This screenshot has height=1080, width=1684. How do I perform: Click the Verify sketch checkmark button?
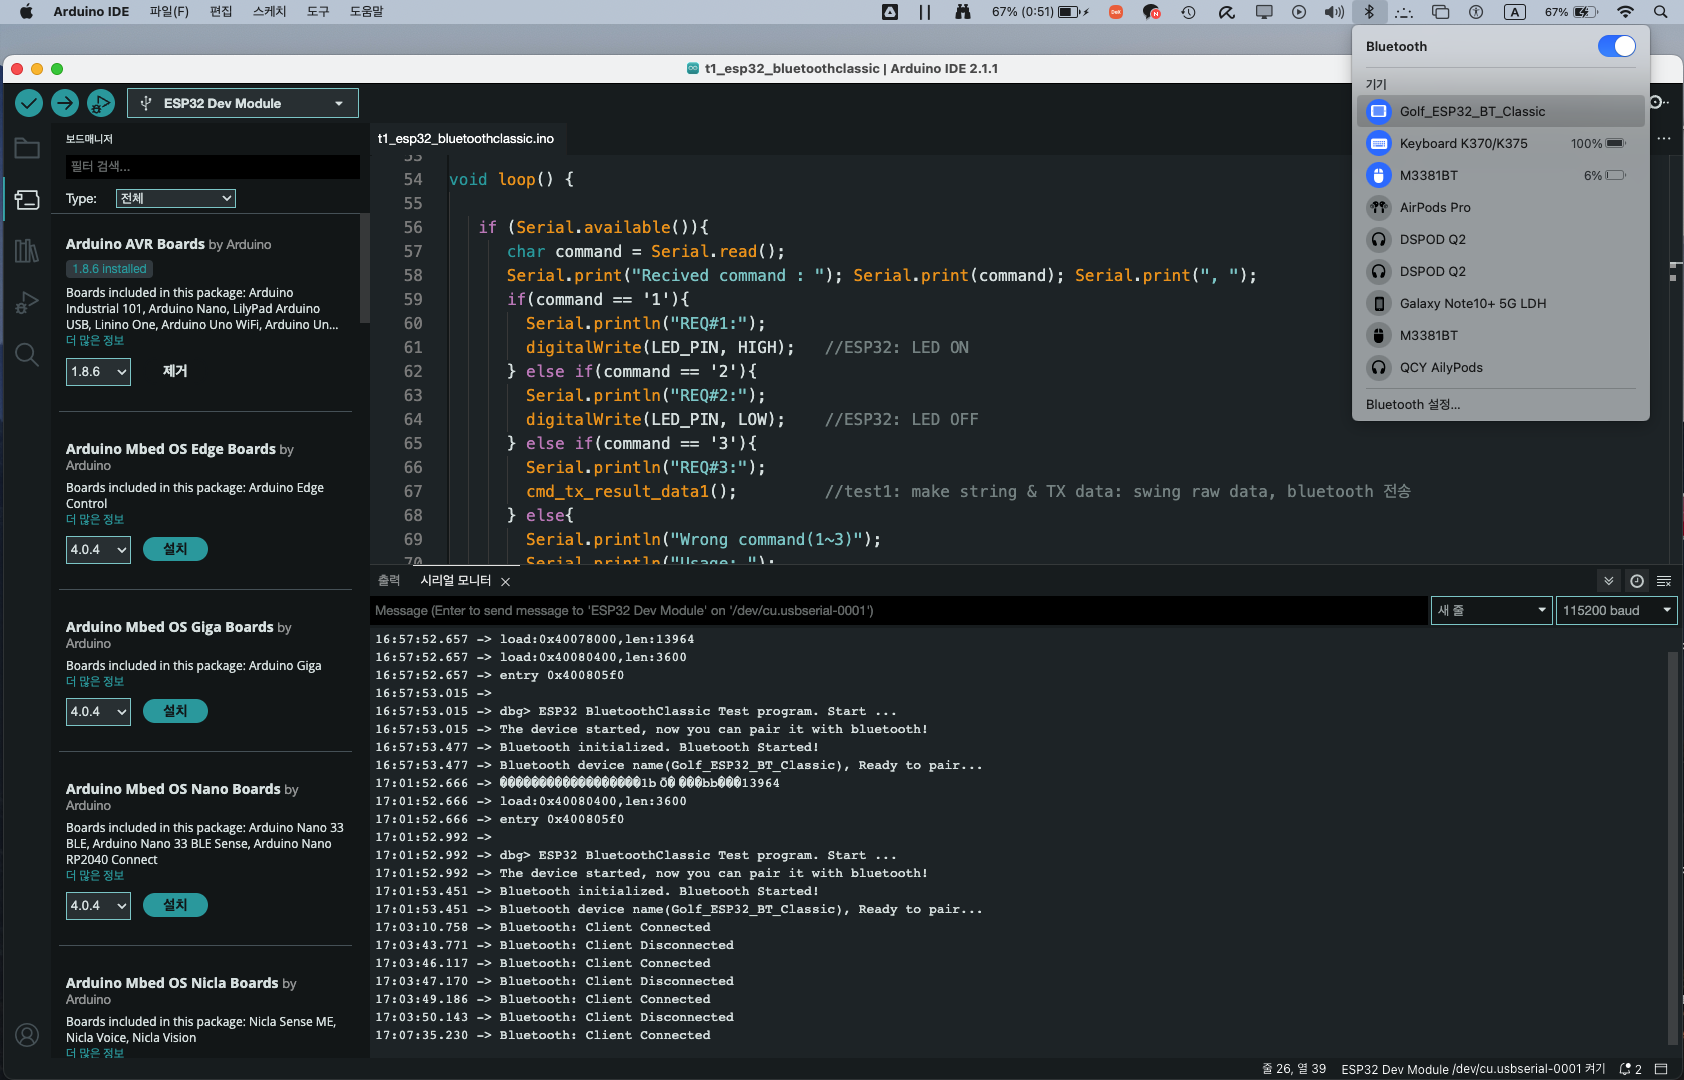(29, 103)
